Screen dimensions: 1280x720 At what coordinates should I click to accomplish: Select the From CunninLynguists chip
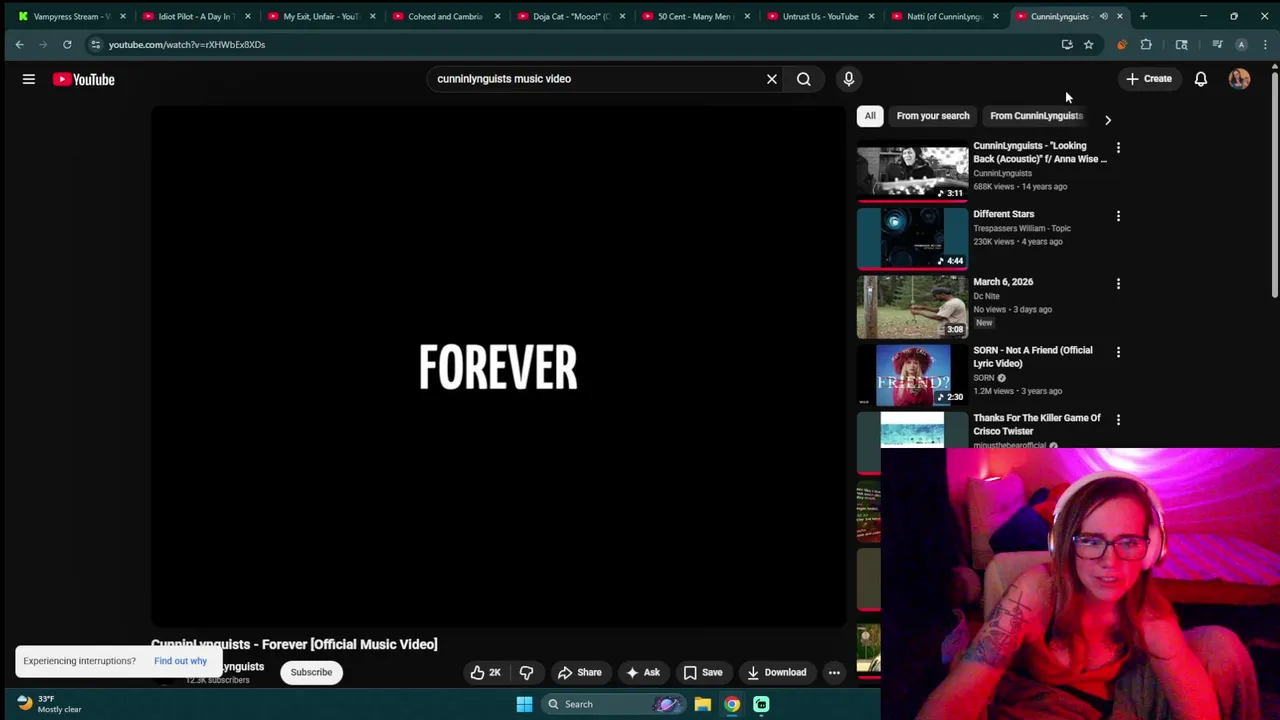tap(1036, 116)
